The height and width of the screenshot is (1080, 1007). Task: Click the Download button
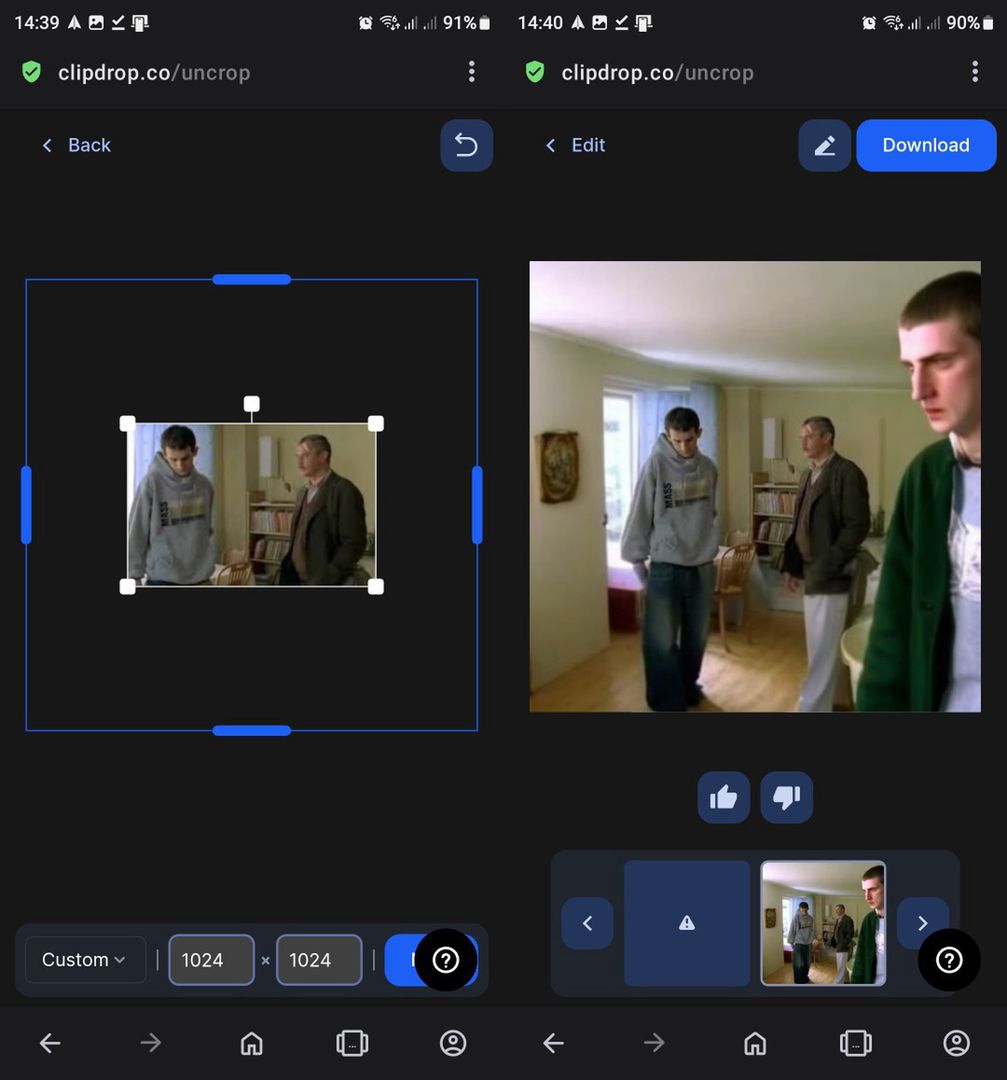point(926,145)
